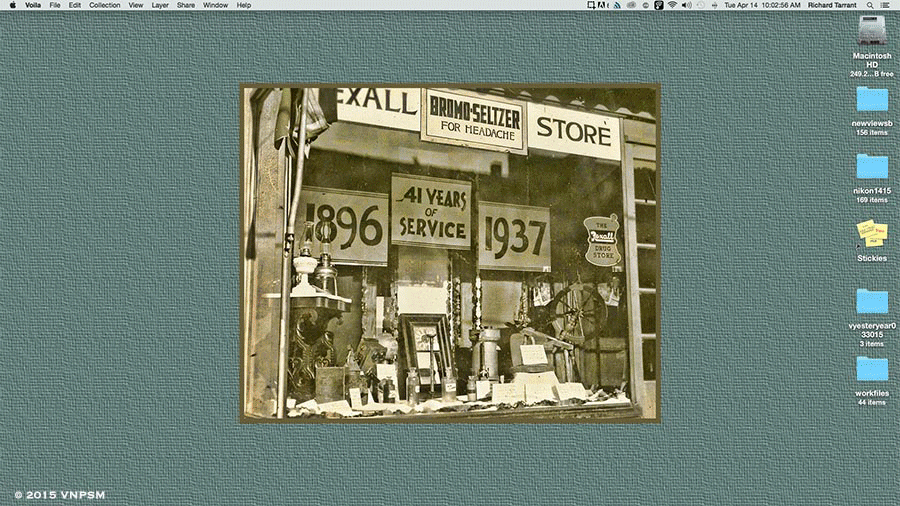Select the Macintosh HD drive icon
This screenshot has width=900, height=506.
click(872, 30)
